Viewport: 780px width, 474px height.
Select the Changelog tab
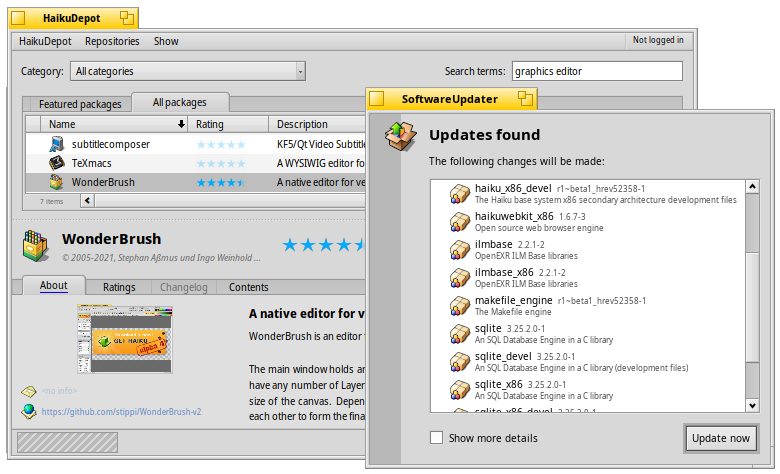pyautogui.click(x=184, y=287)
